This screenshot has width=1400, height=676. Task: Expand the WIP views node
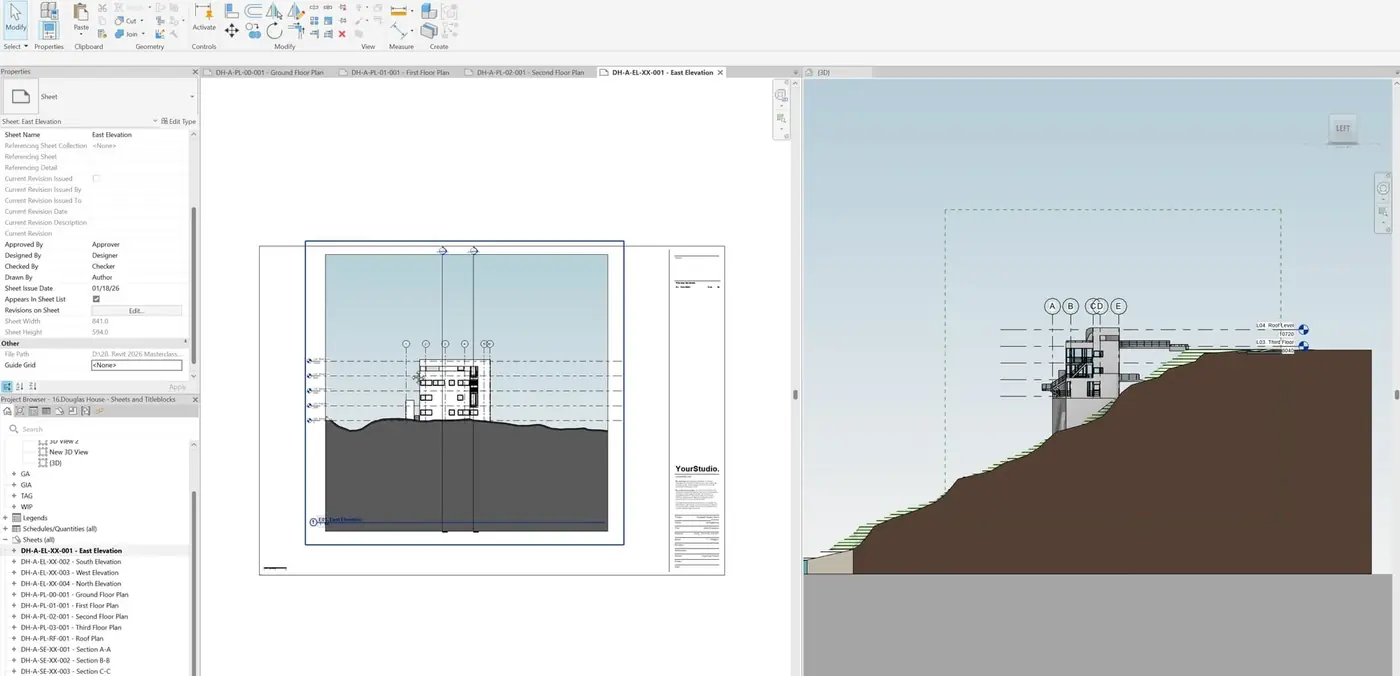(x=14, y=507)
